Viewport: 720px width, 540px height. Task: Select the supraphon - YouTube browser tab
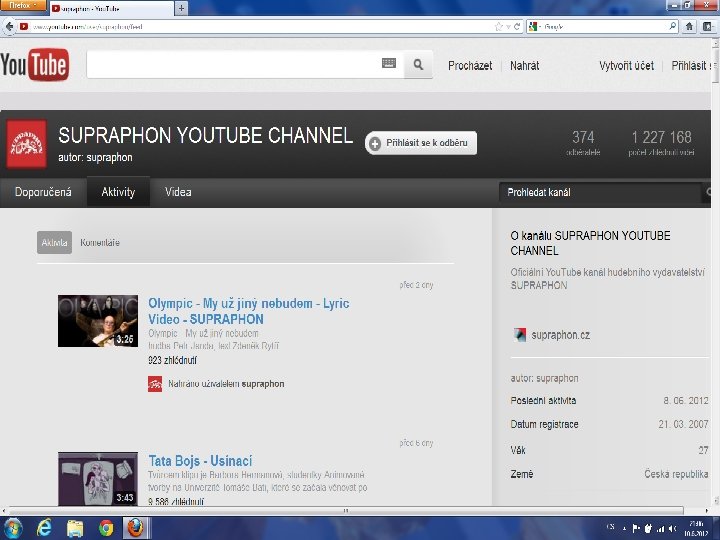point(112,8)
